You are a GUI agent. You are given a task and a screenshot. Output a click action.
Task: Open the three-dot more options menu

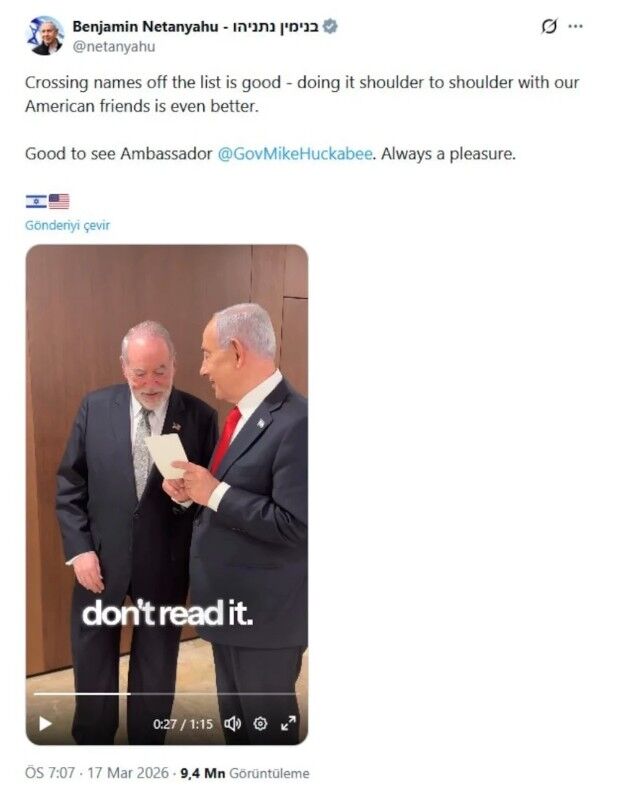575,26
